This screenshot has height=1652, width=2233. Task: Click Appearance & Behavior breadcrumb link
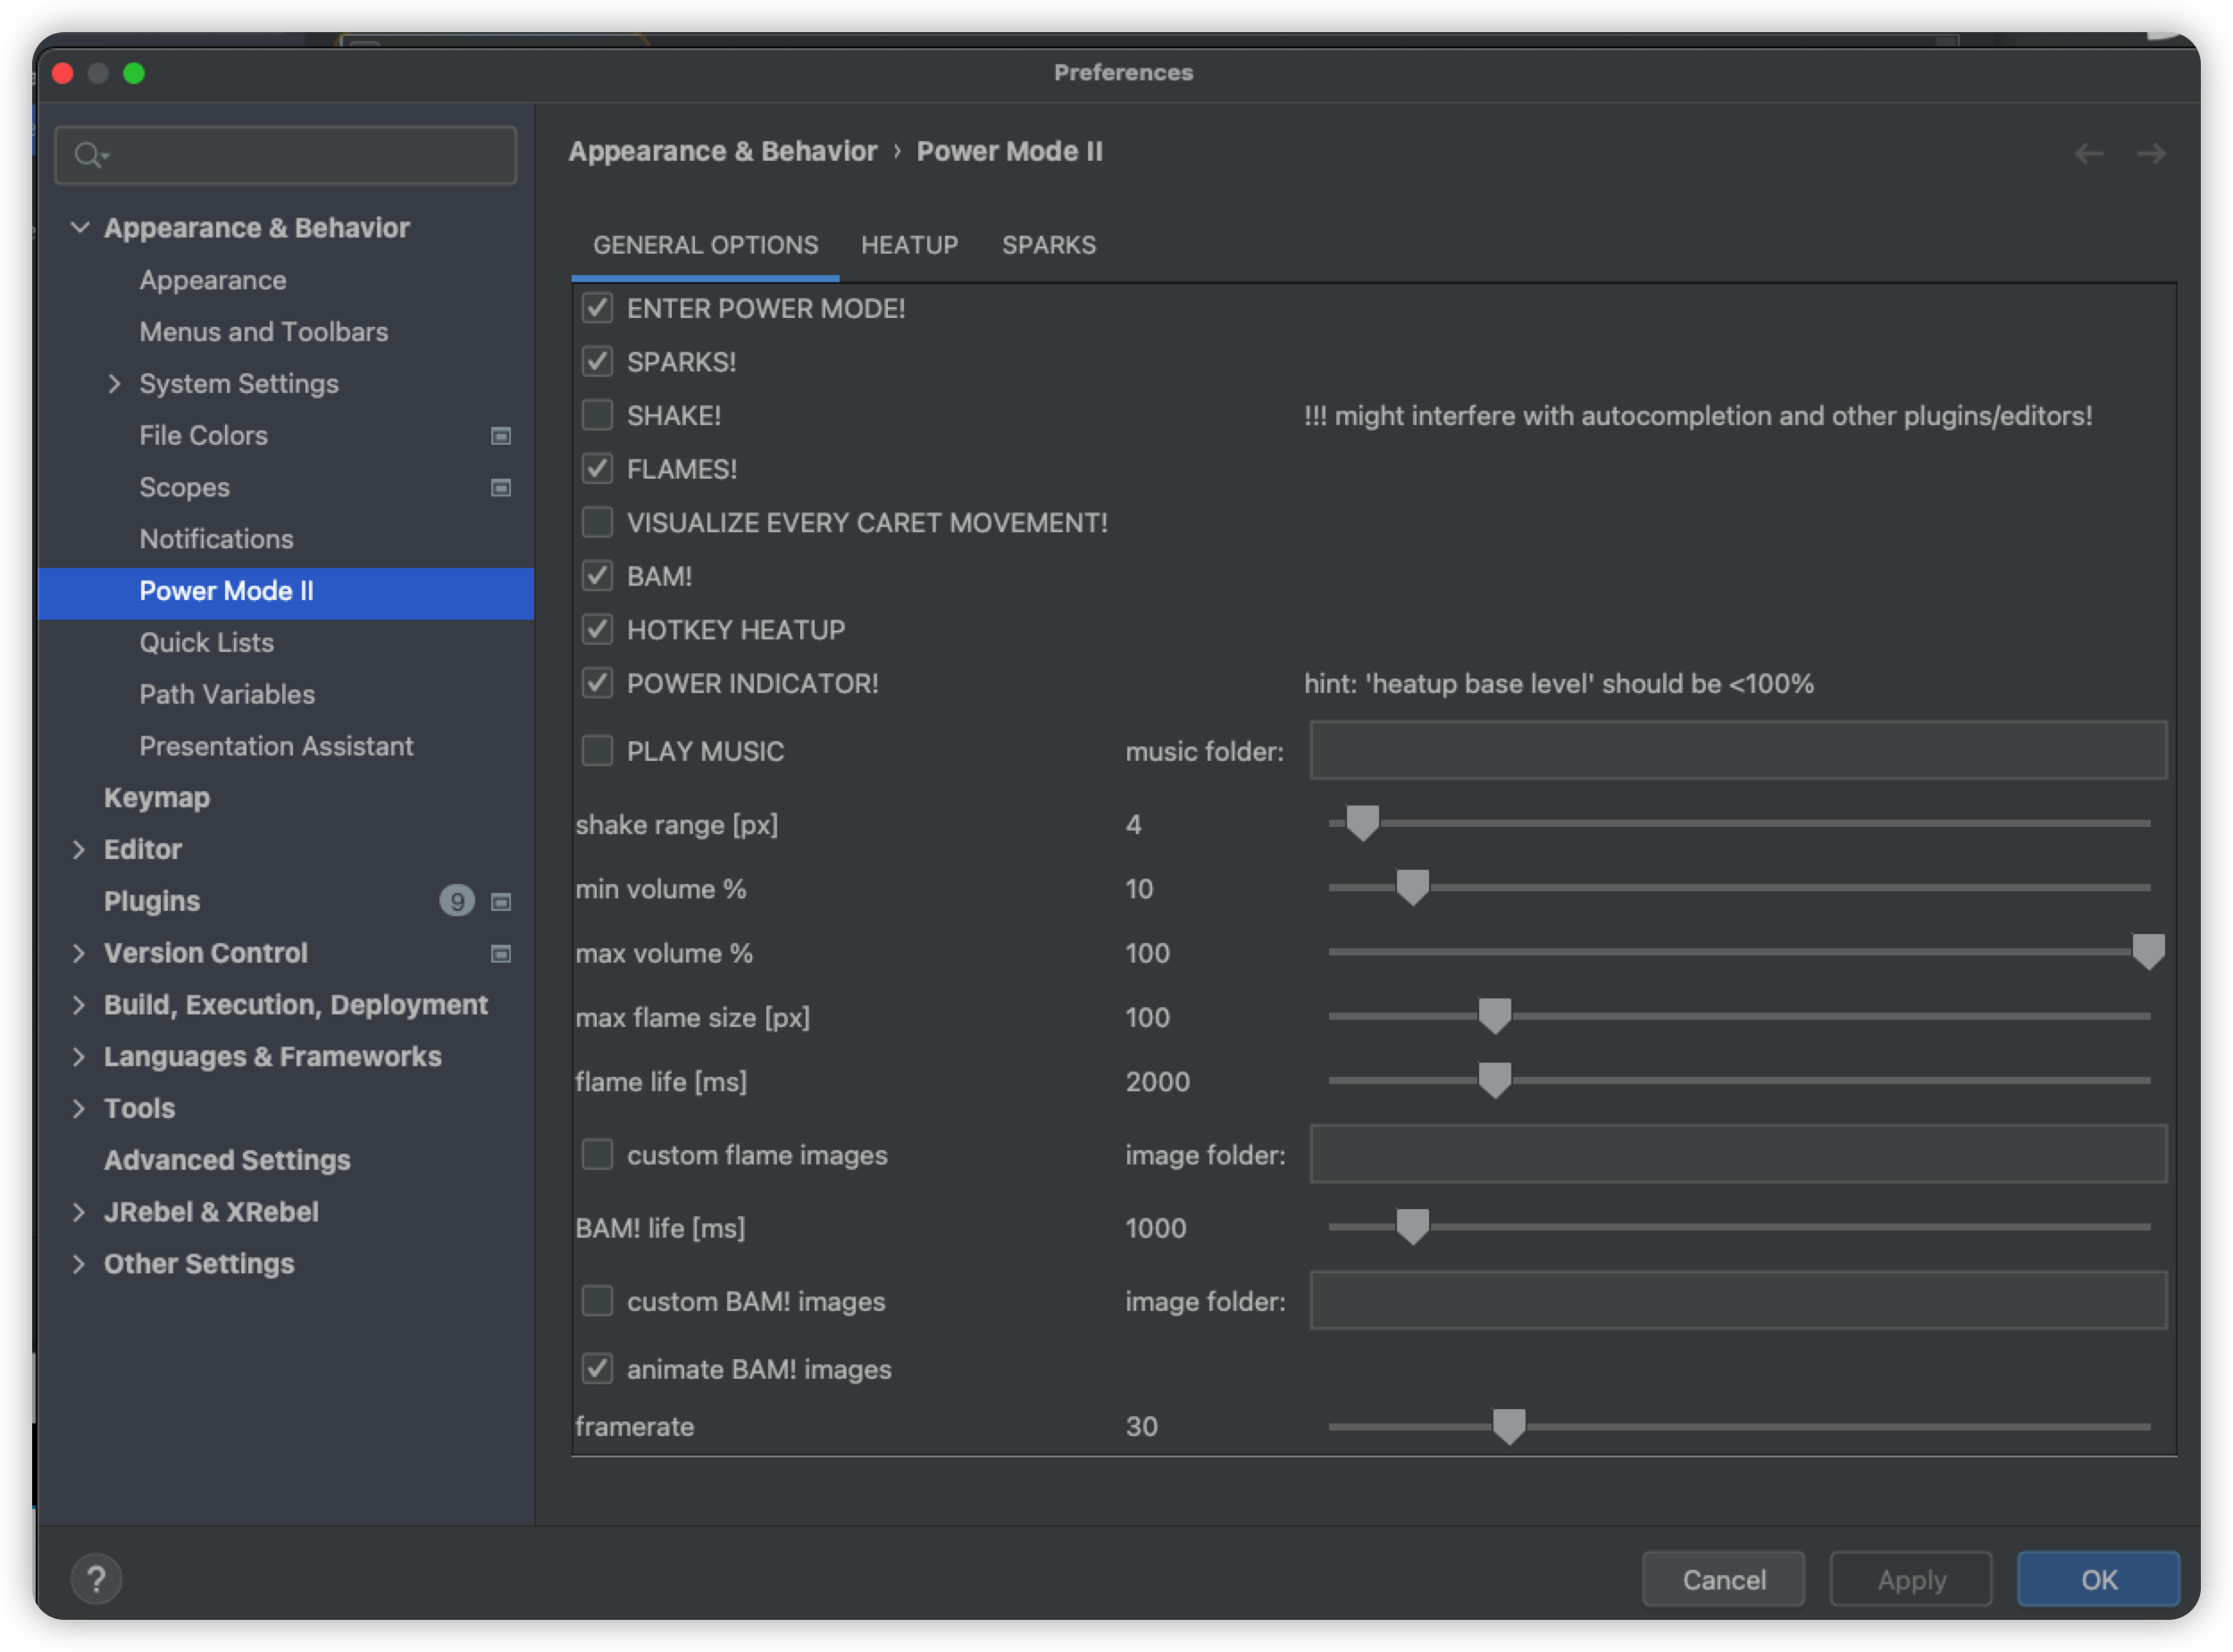click(x=723, y=151)
